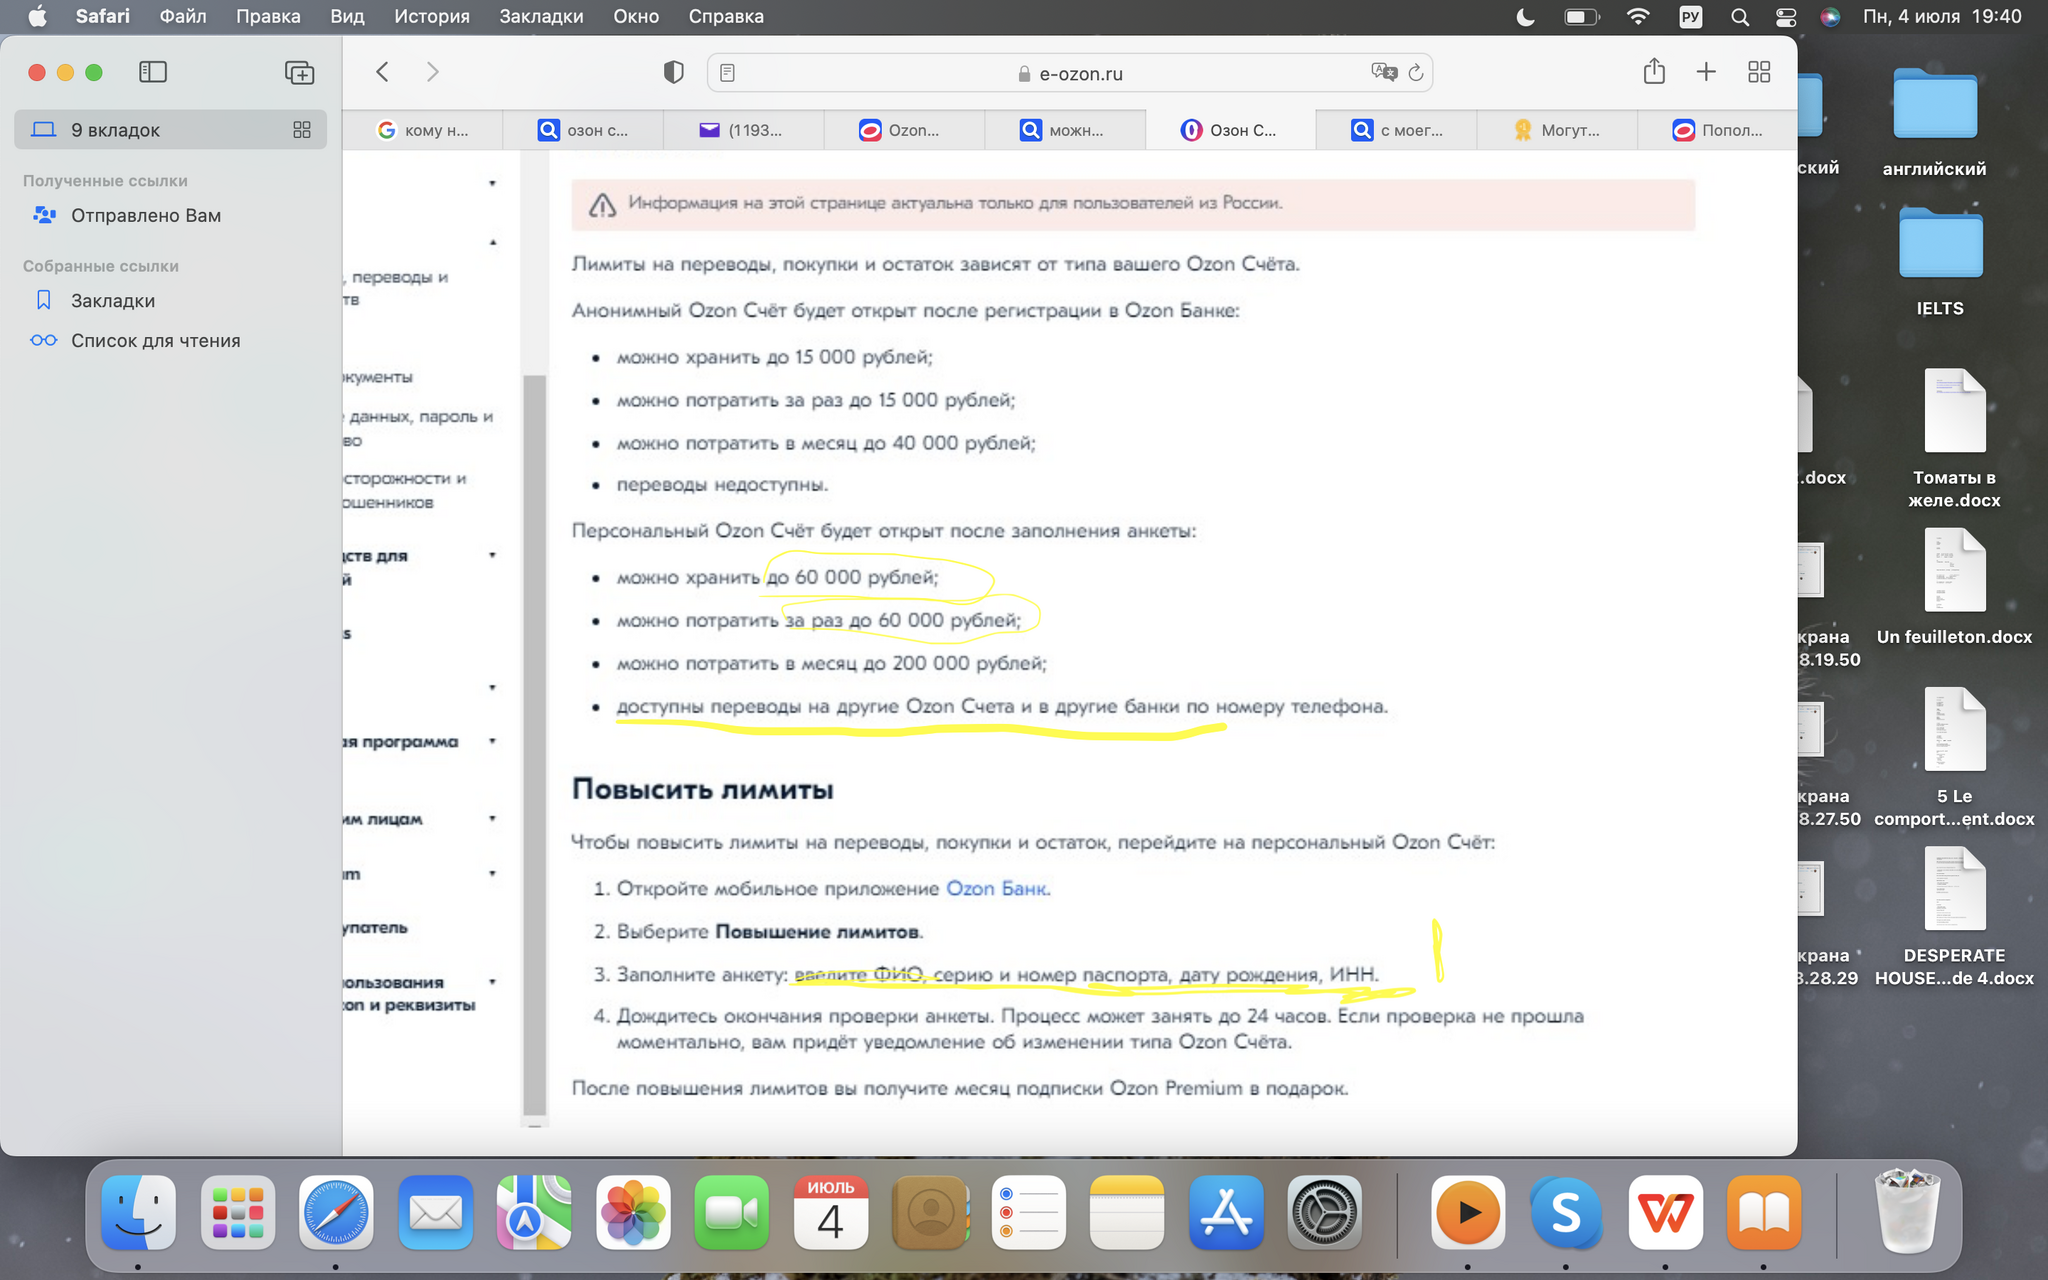Switch to the Могут... tab
2048x1280 pixels.
[x=1557, y=130]
